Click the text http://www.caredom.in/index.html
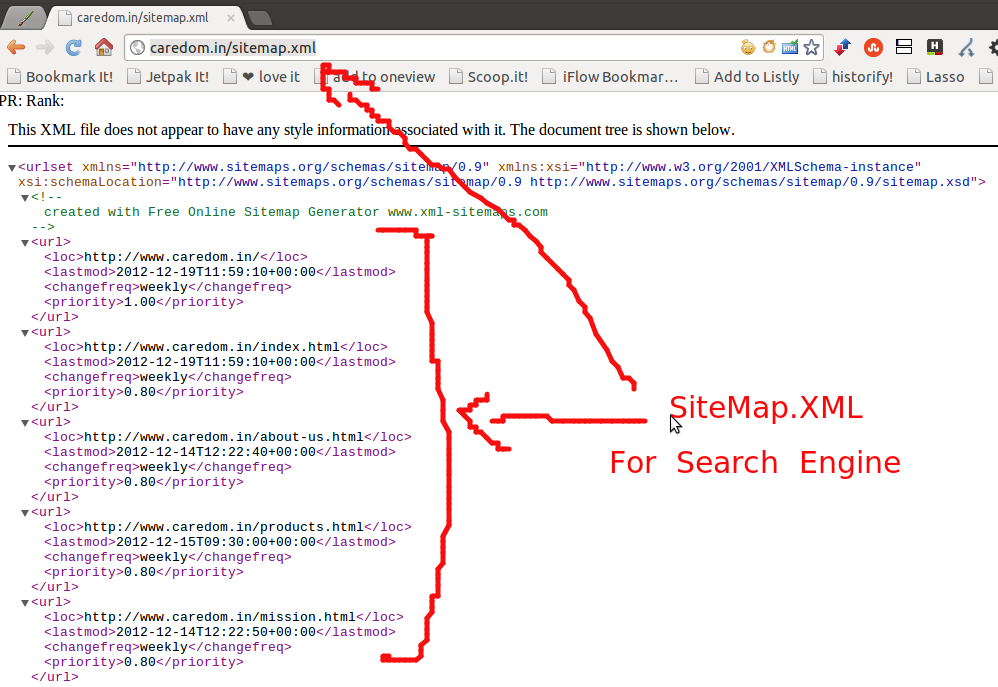The height and width of the screenshot is (687, 998). click(212, 347)
